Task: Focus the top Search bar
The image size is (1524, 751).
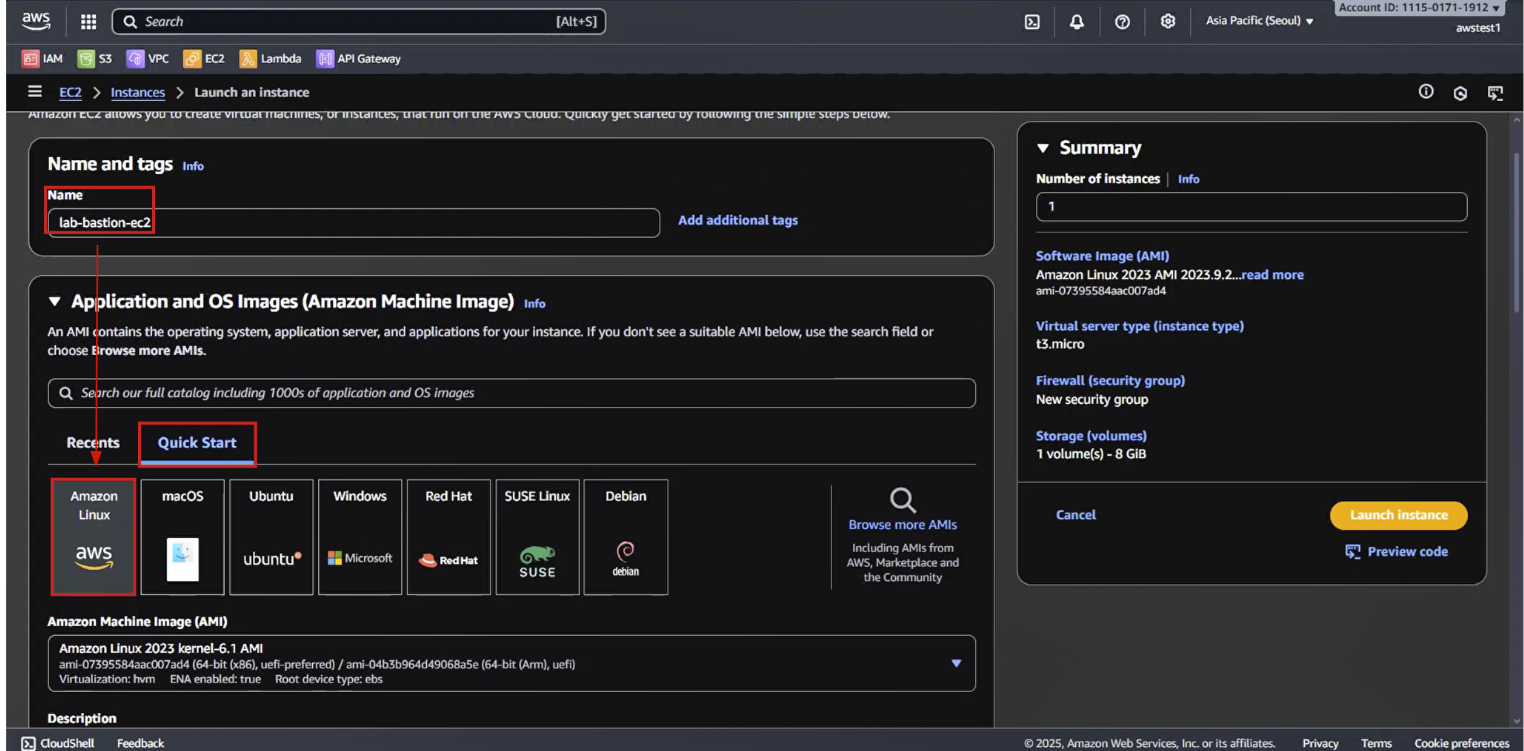Action: 359,21
